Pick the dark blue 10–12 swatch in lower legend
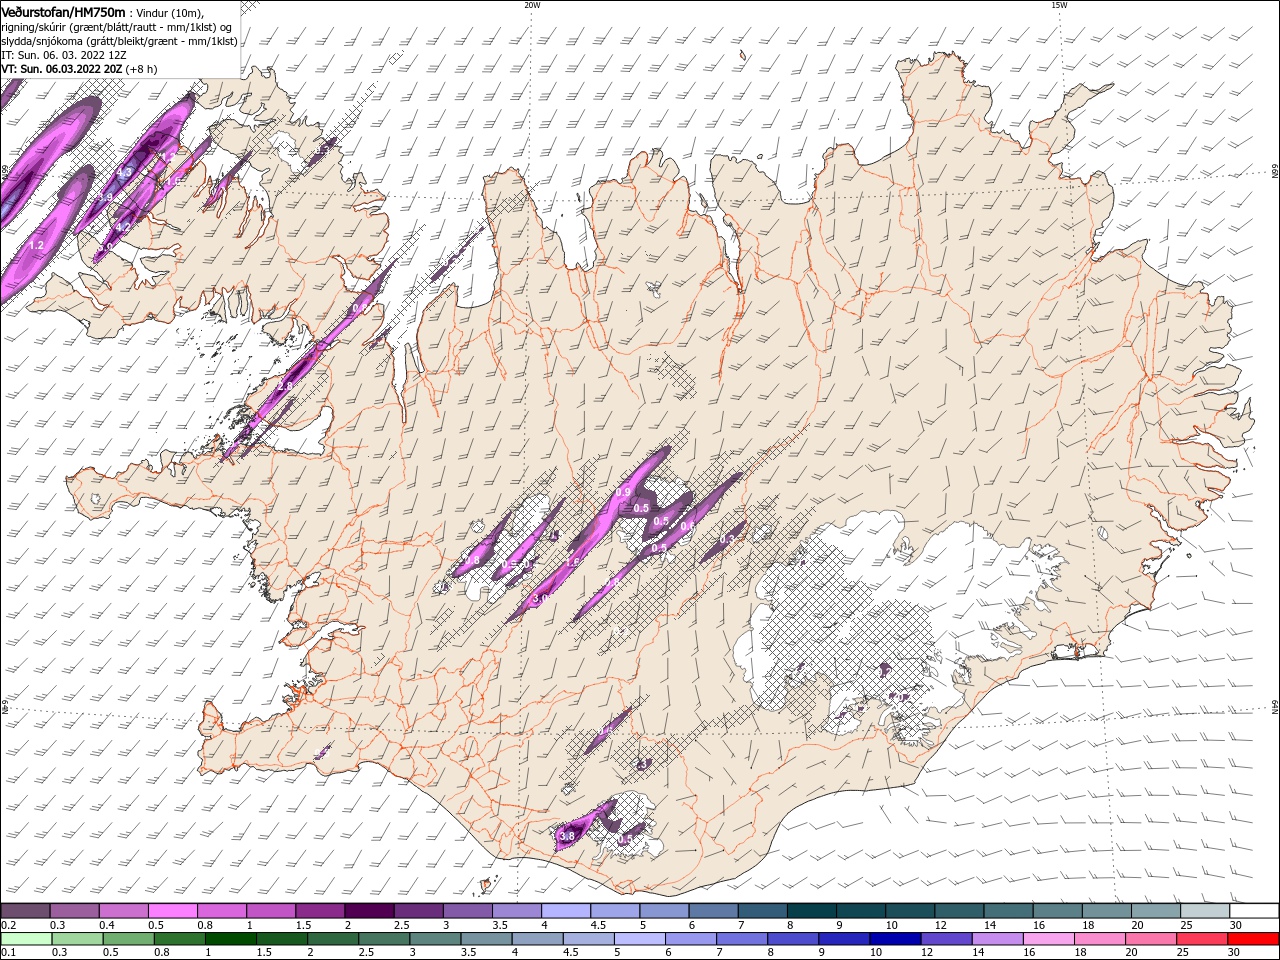 894,939
